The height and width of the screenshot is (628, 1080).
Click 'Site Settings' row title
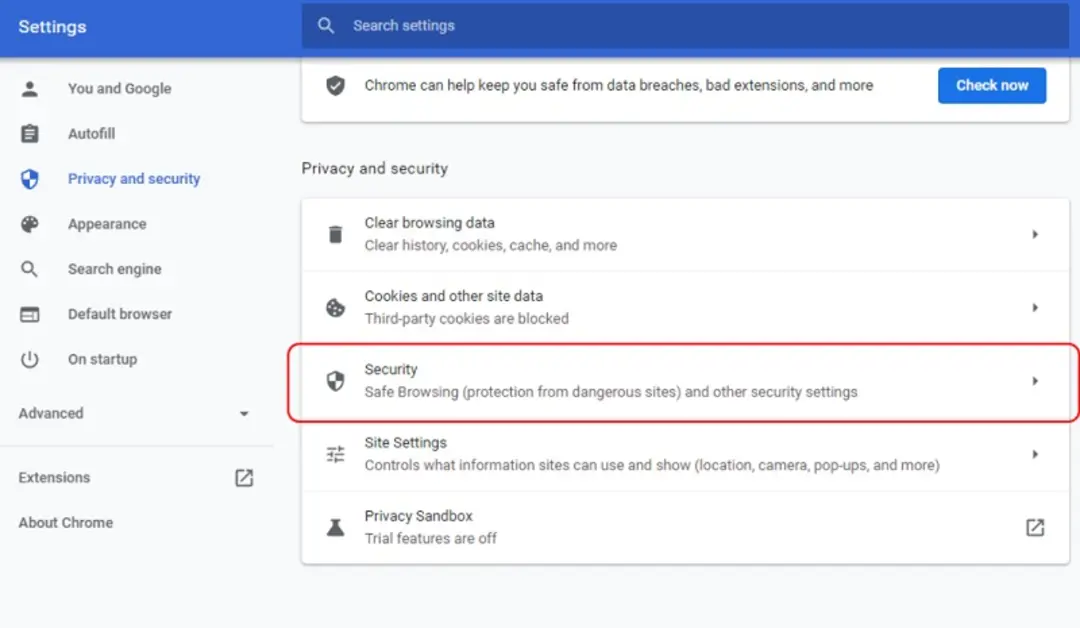pyautogui.click(x=406, y=443)
